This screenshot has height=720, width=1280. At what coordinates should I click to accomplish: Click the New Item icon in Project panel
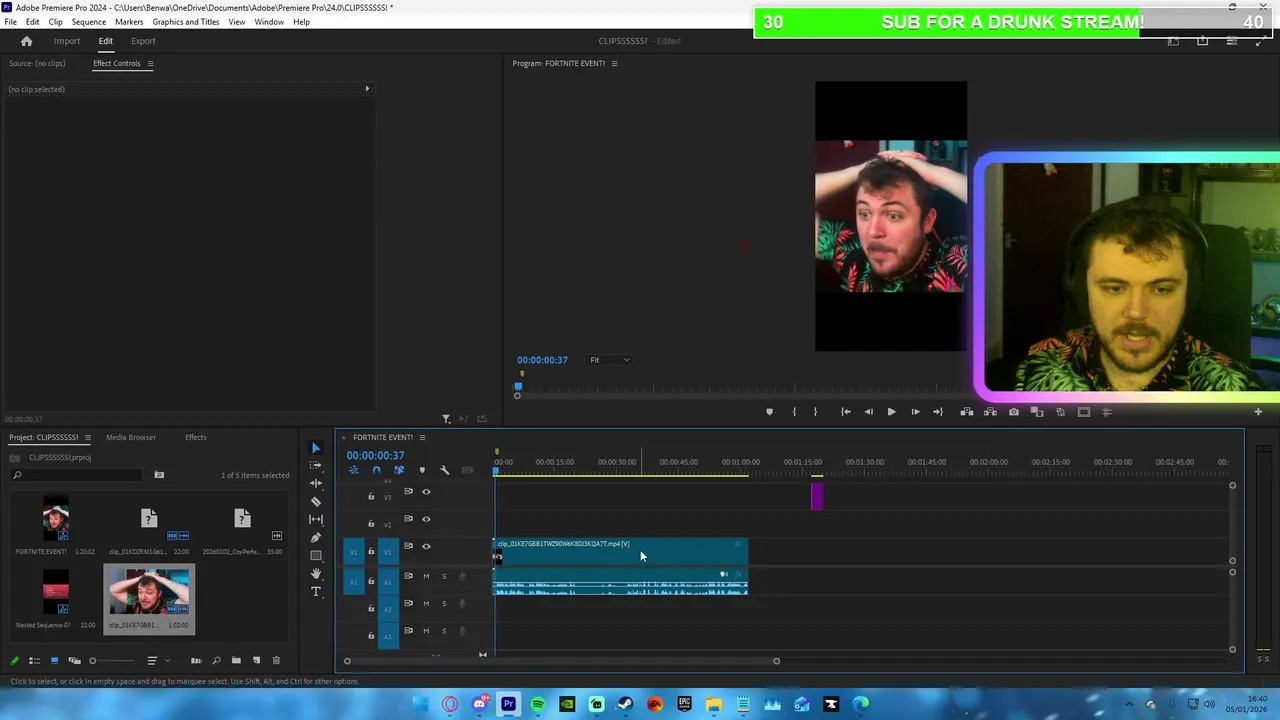(256, 660)
